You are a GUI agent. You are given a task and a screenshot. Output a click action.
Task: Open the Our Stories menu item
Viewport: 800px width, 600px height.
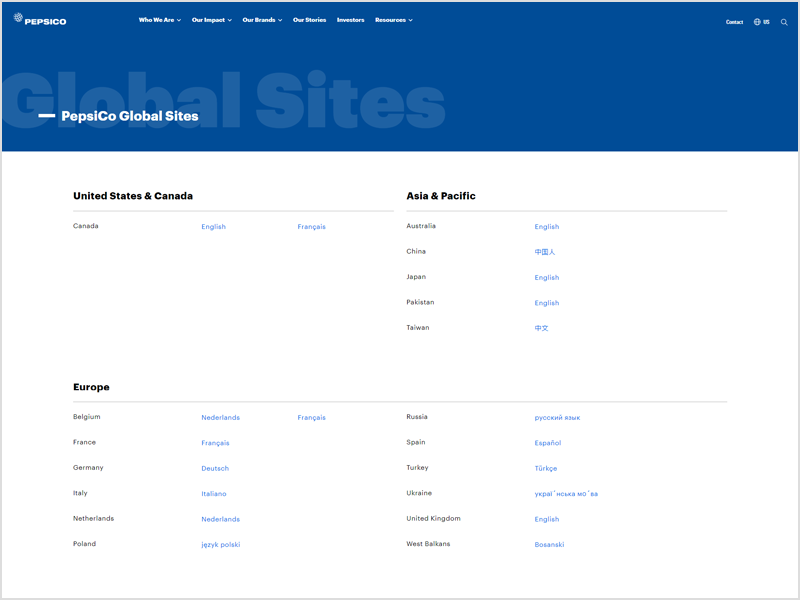(x=309, y=20)
